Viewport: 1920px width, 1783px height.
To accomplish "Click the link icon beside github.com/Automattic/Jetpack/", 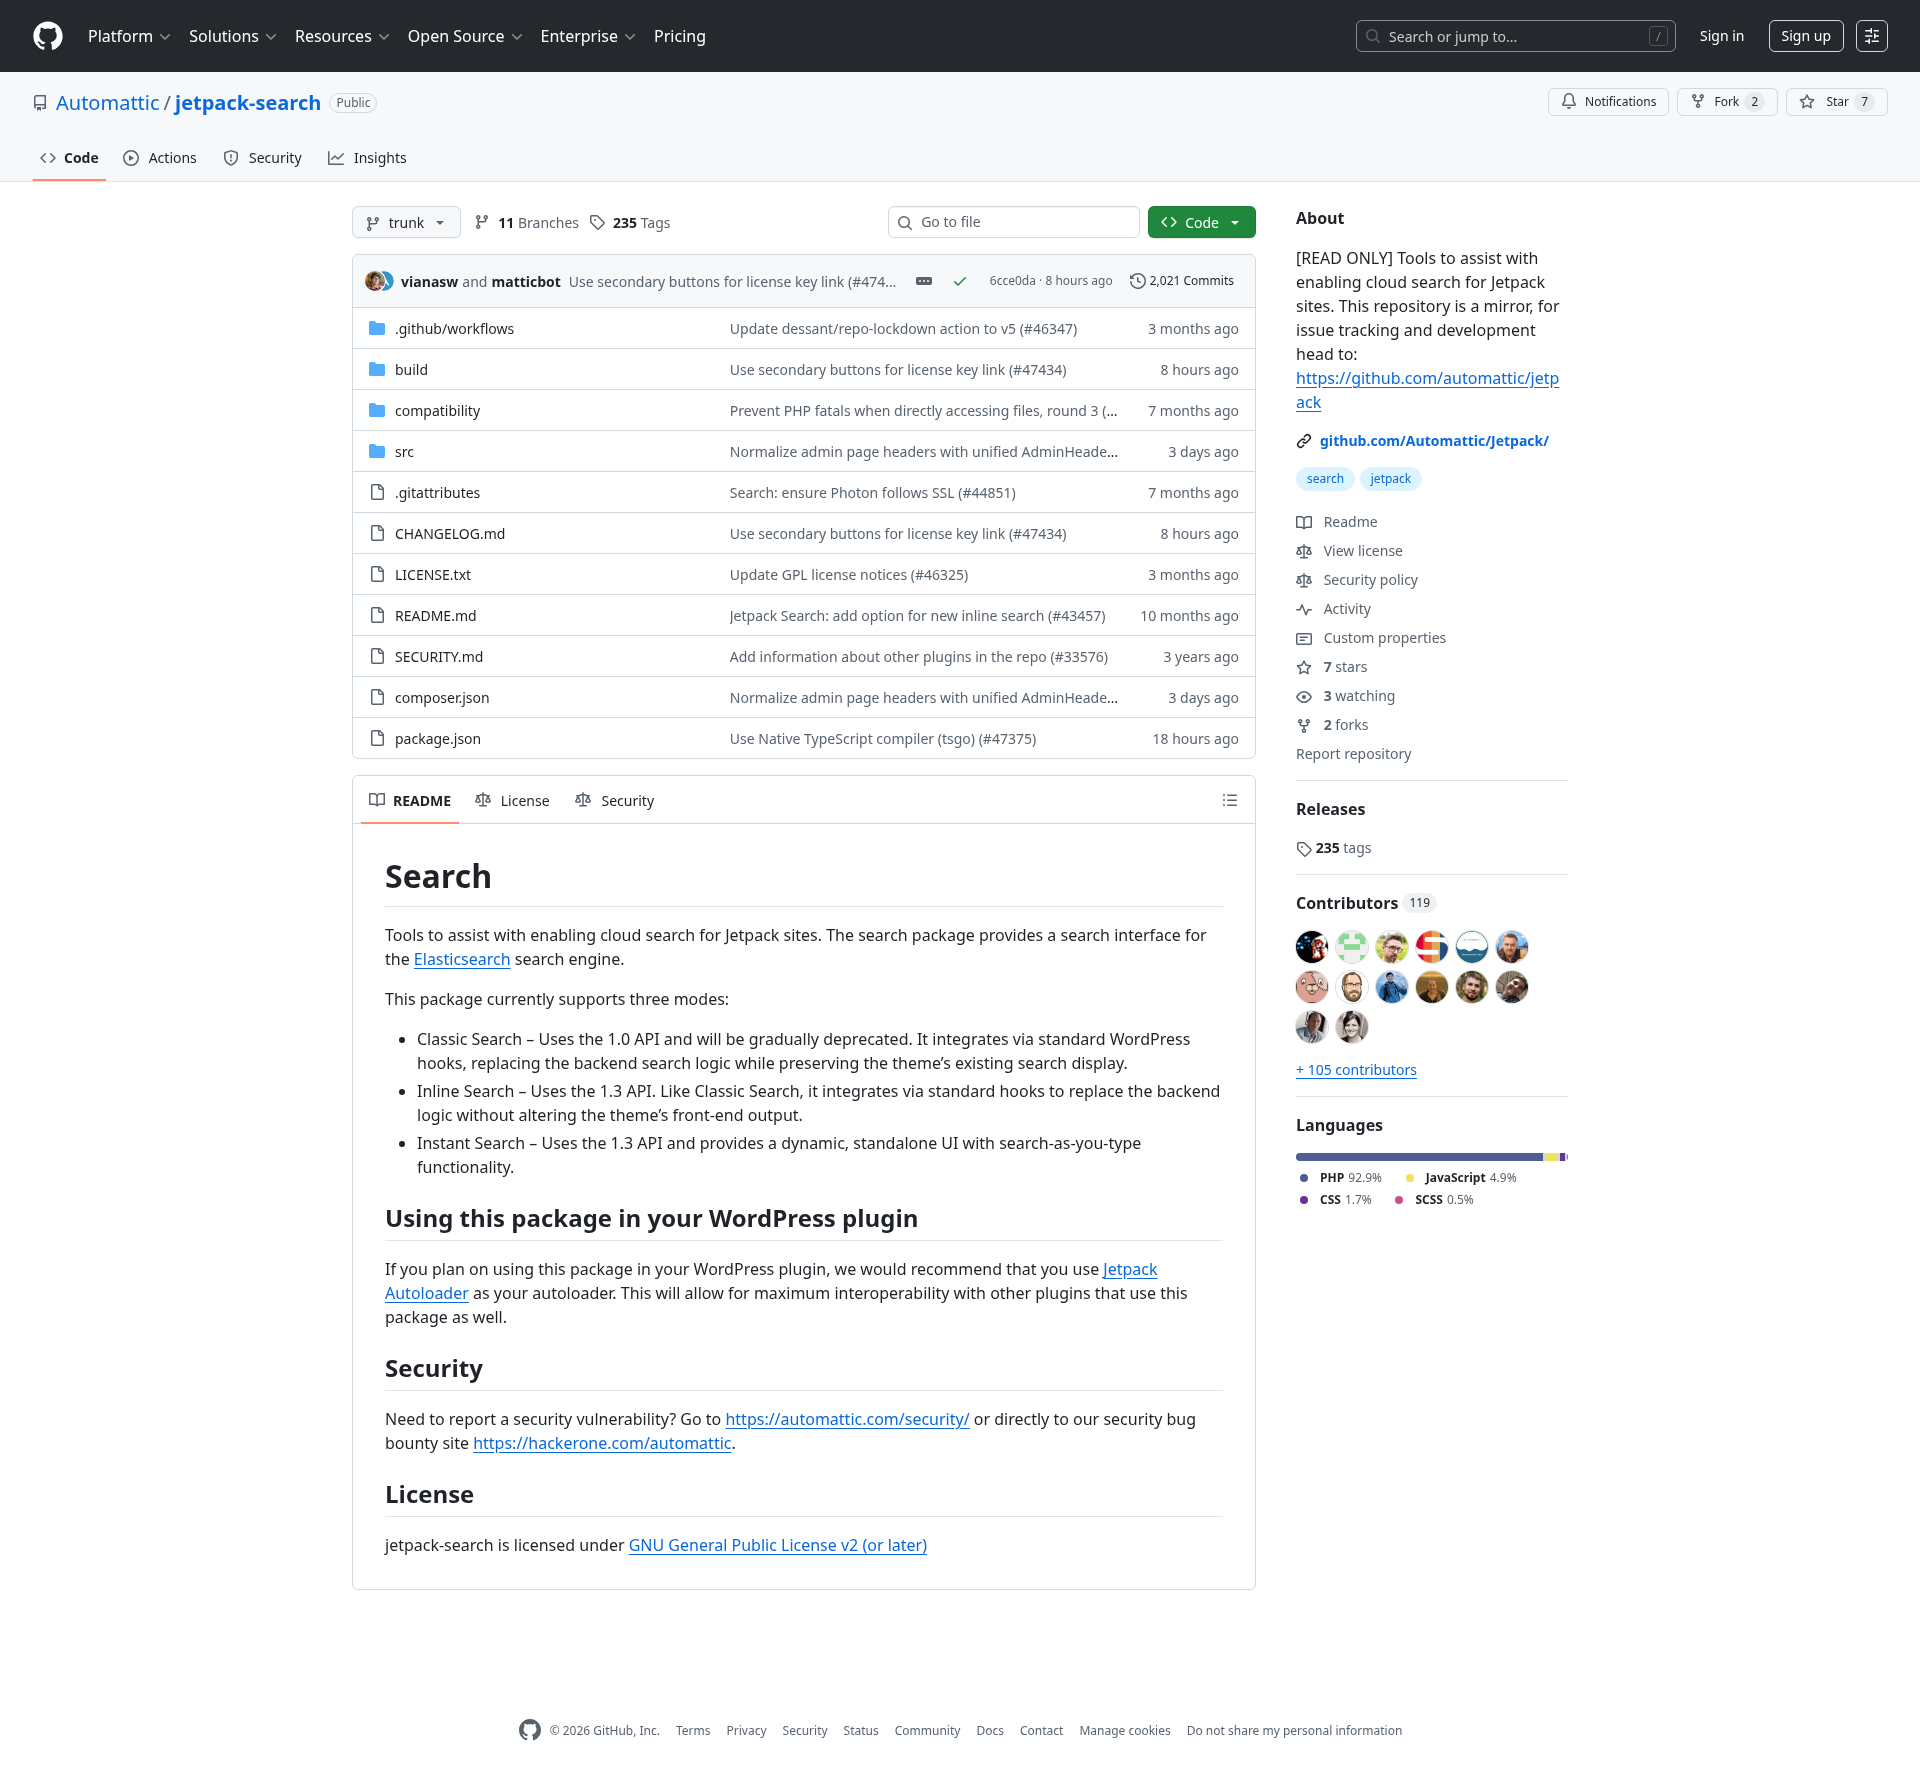I will [x=1304, y=441].
